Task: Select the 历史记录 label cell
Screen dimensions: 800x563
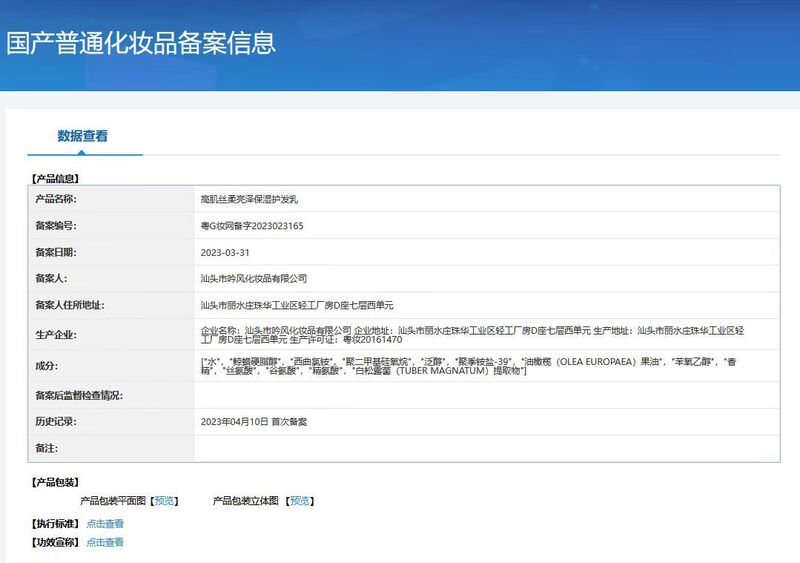Action: pos(111,422)
